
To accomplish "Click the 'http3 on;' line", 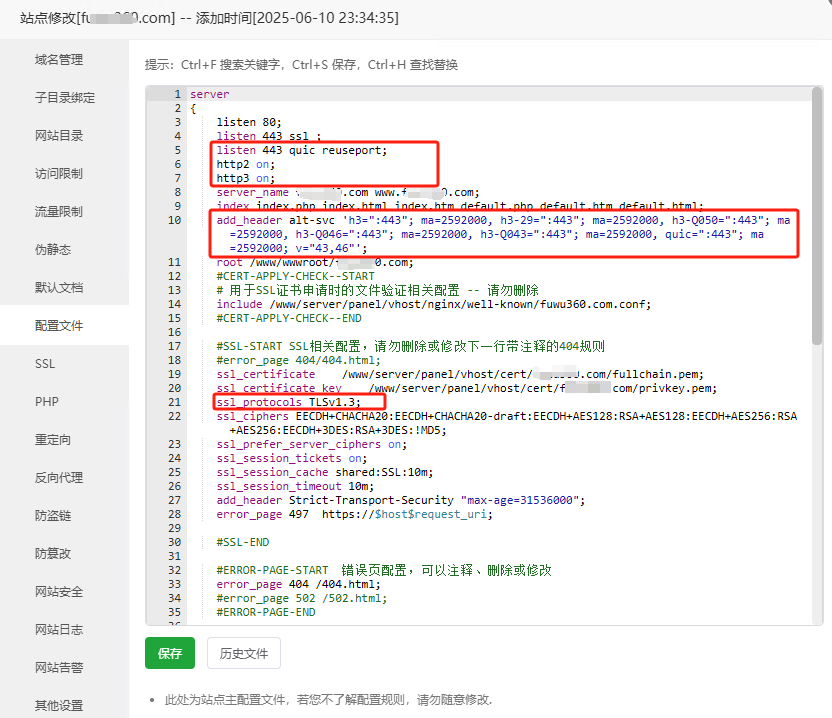I will tap(246, 178).
